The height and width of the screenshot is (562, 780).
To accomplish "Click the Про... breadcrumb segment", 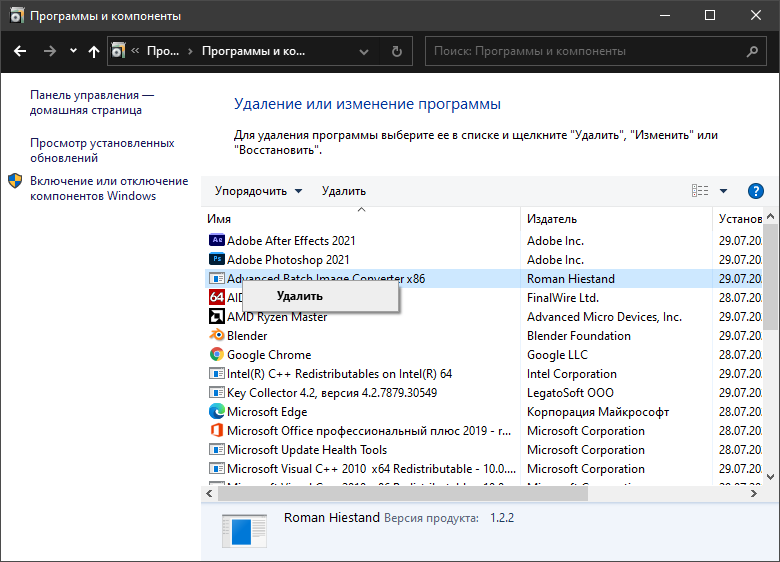I will coord(163,51).
